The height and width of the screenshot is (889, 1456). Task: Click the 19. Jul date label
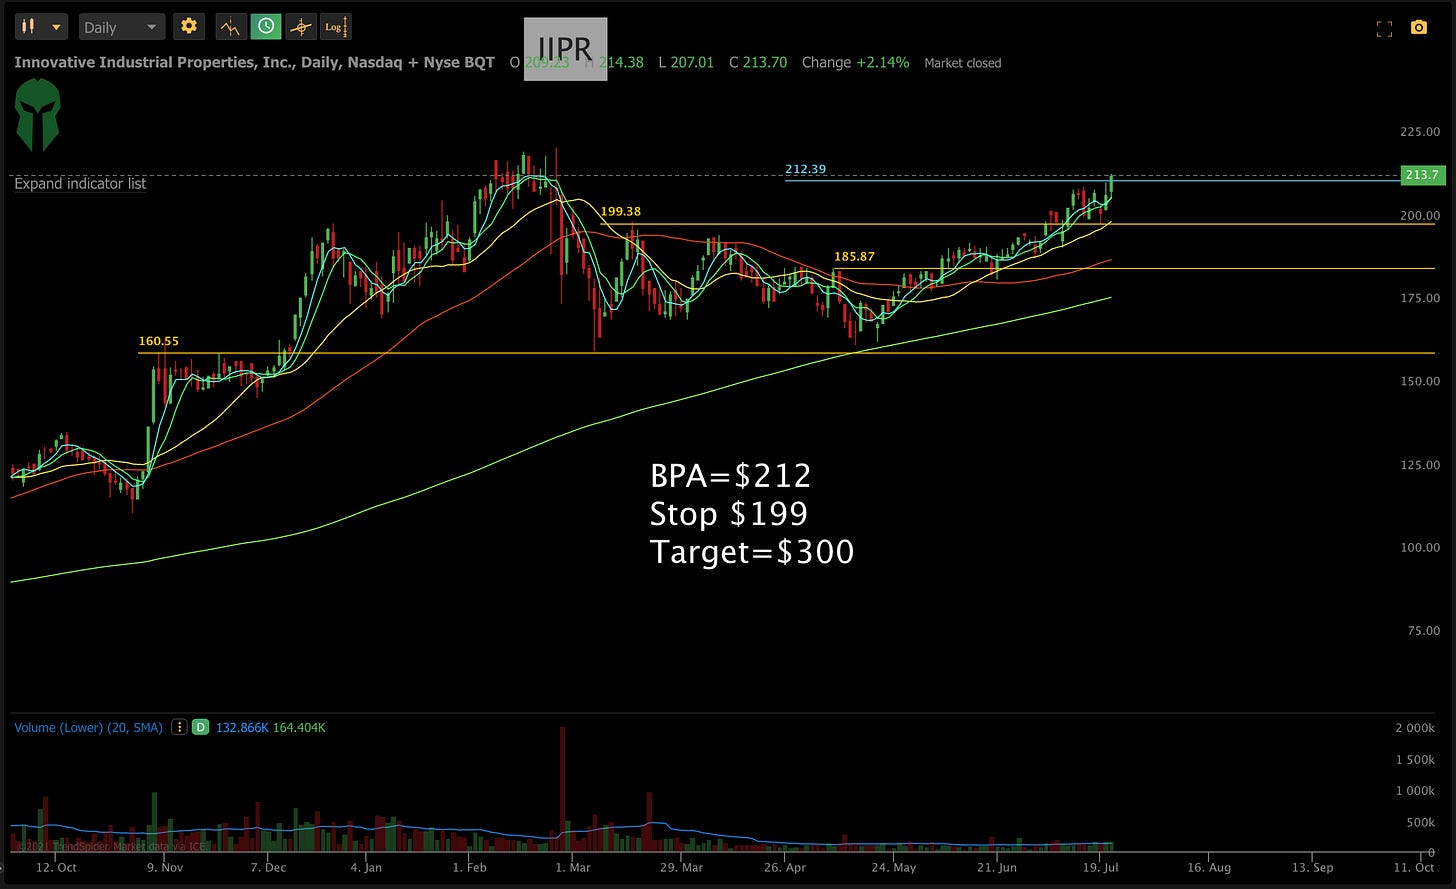click(1101, 867)
